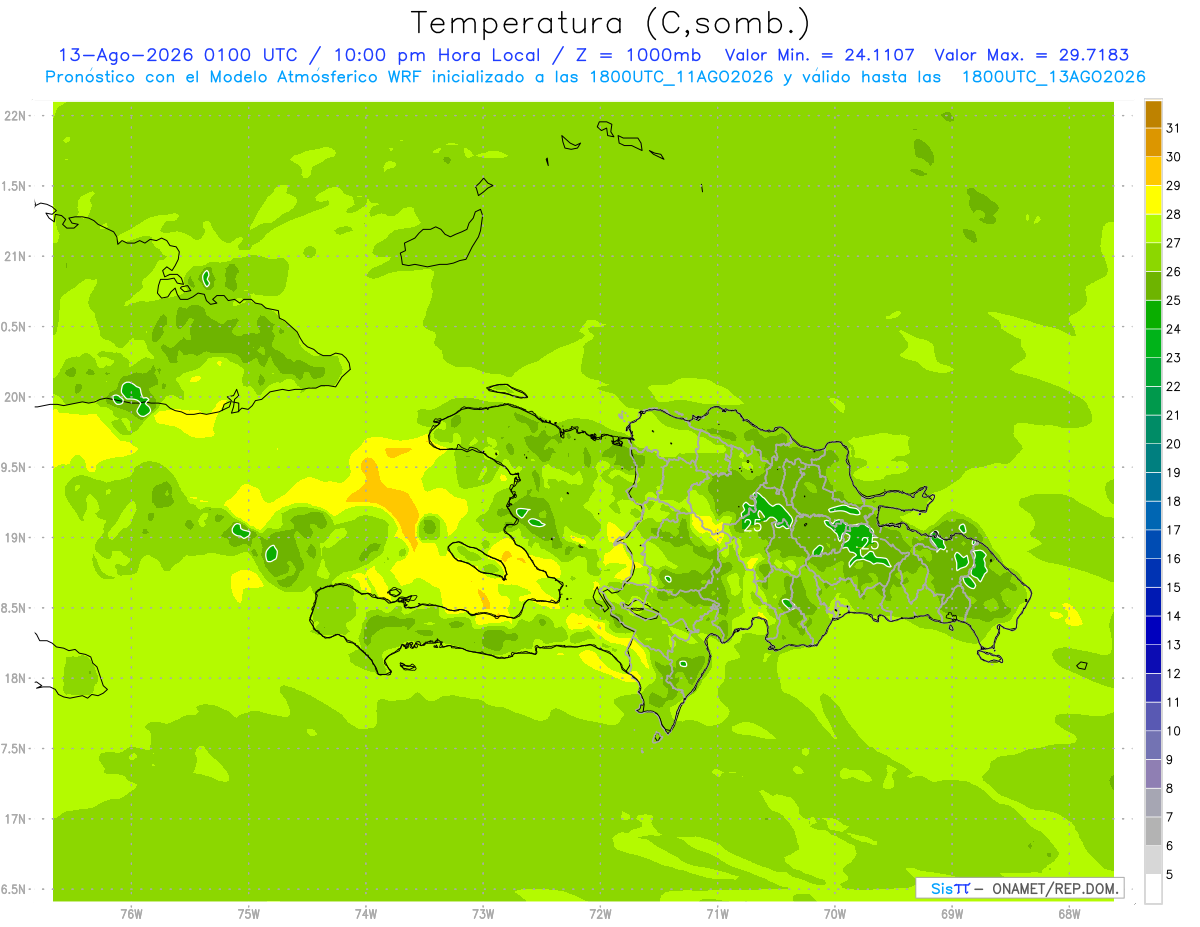Viewport: 1200px width, 927px height.
Task: Click the "18" colorbar label
Action: pyautogui.click(x=1174, y=502)
